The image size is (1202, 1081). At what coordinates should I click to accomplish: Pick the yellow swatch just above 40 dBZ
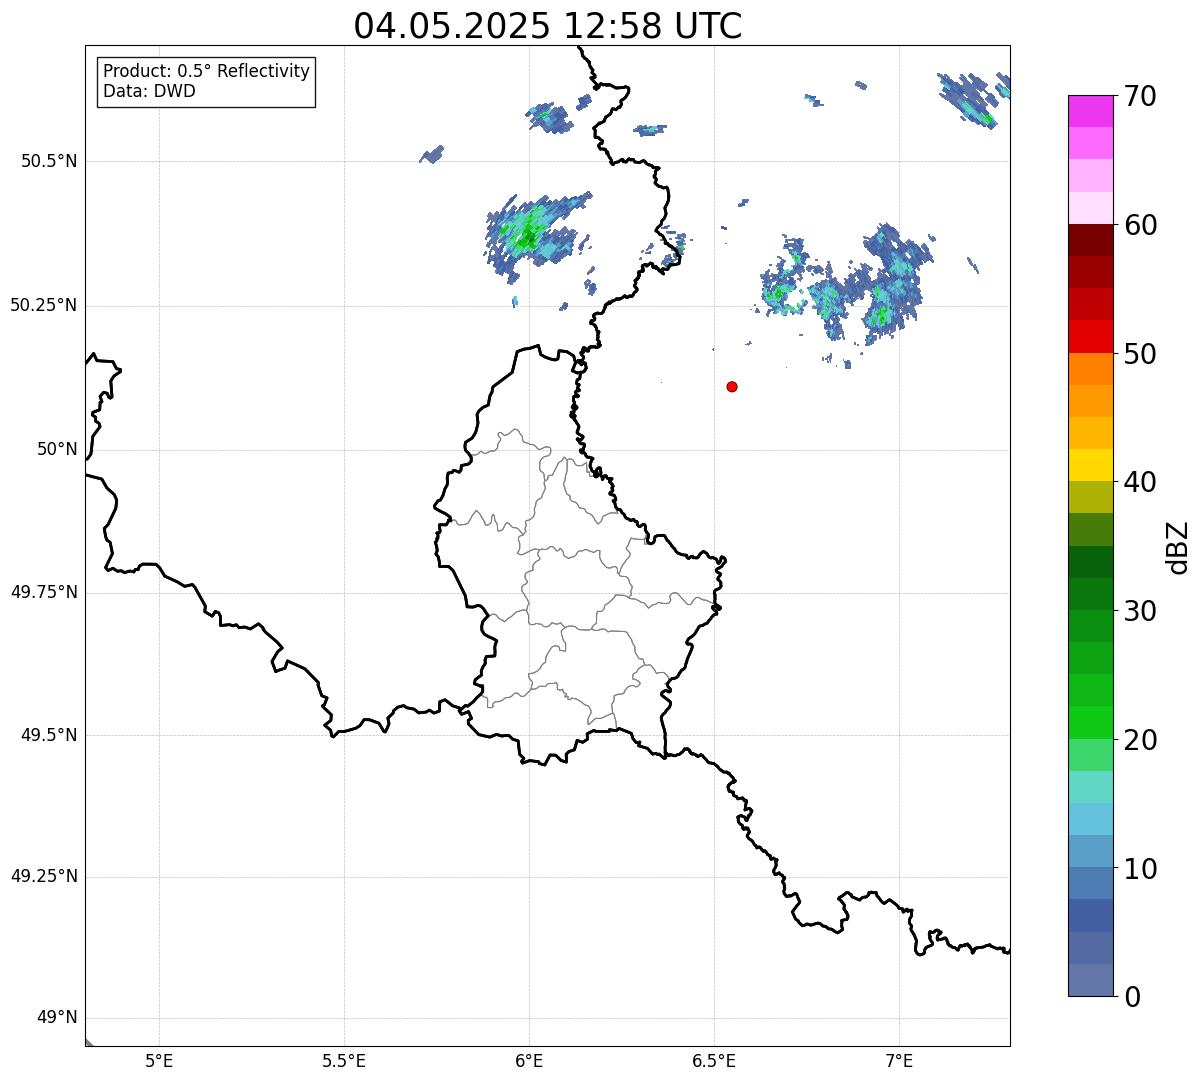coord(1090,465)
